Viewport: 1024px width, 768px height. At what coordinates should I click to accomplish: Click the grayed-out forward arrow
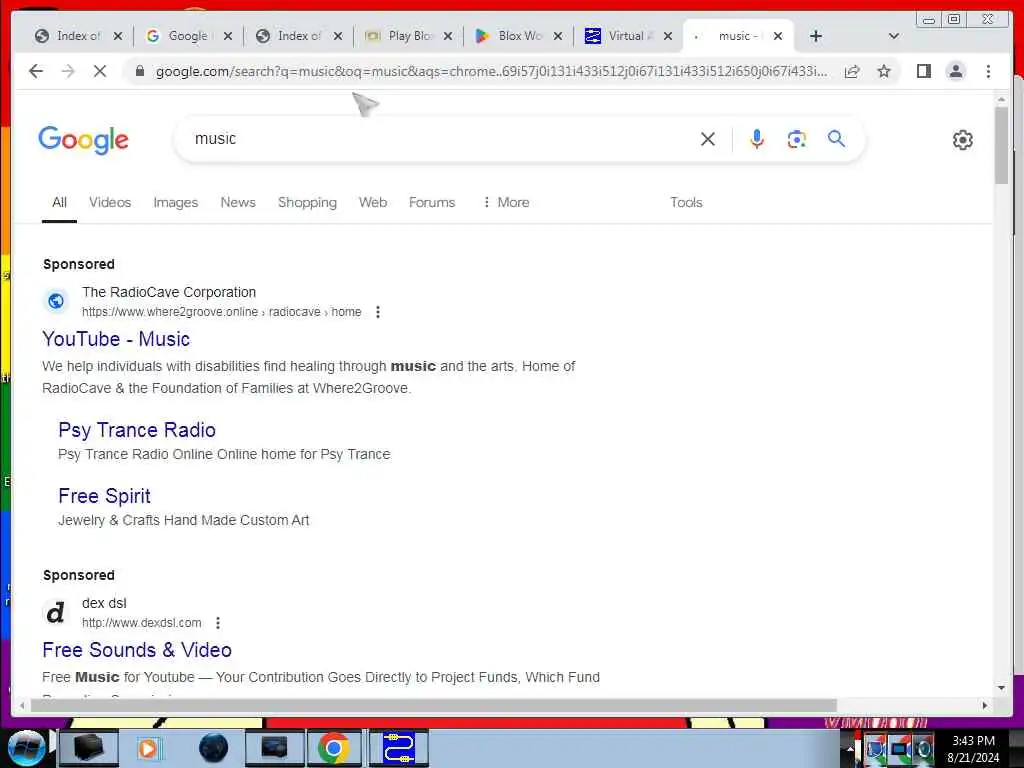click(x=68, y=71)
